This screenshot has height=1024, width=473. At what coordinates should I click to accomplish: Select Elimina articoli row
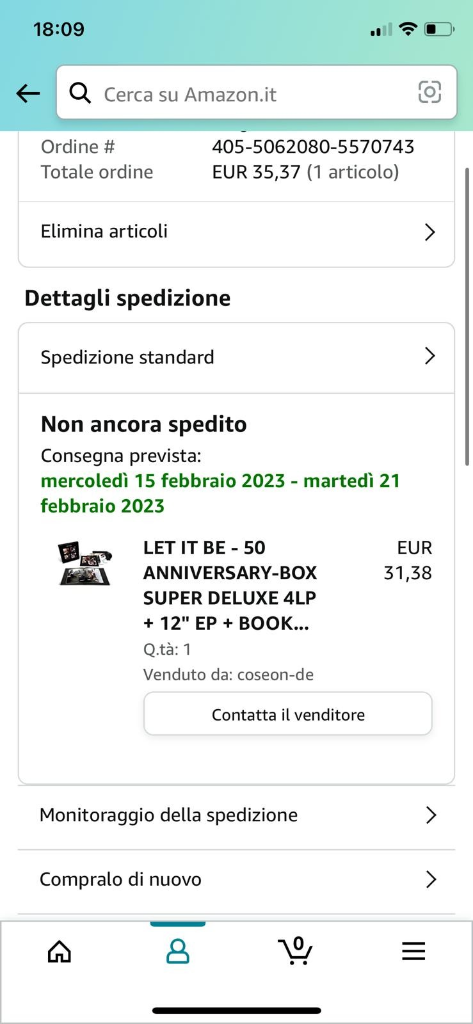tap(236, 232)
